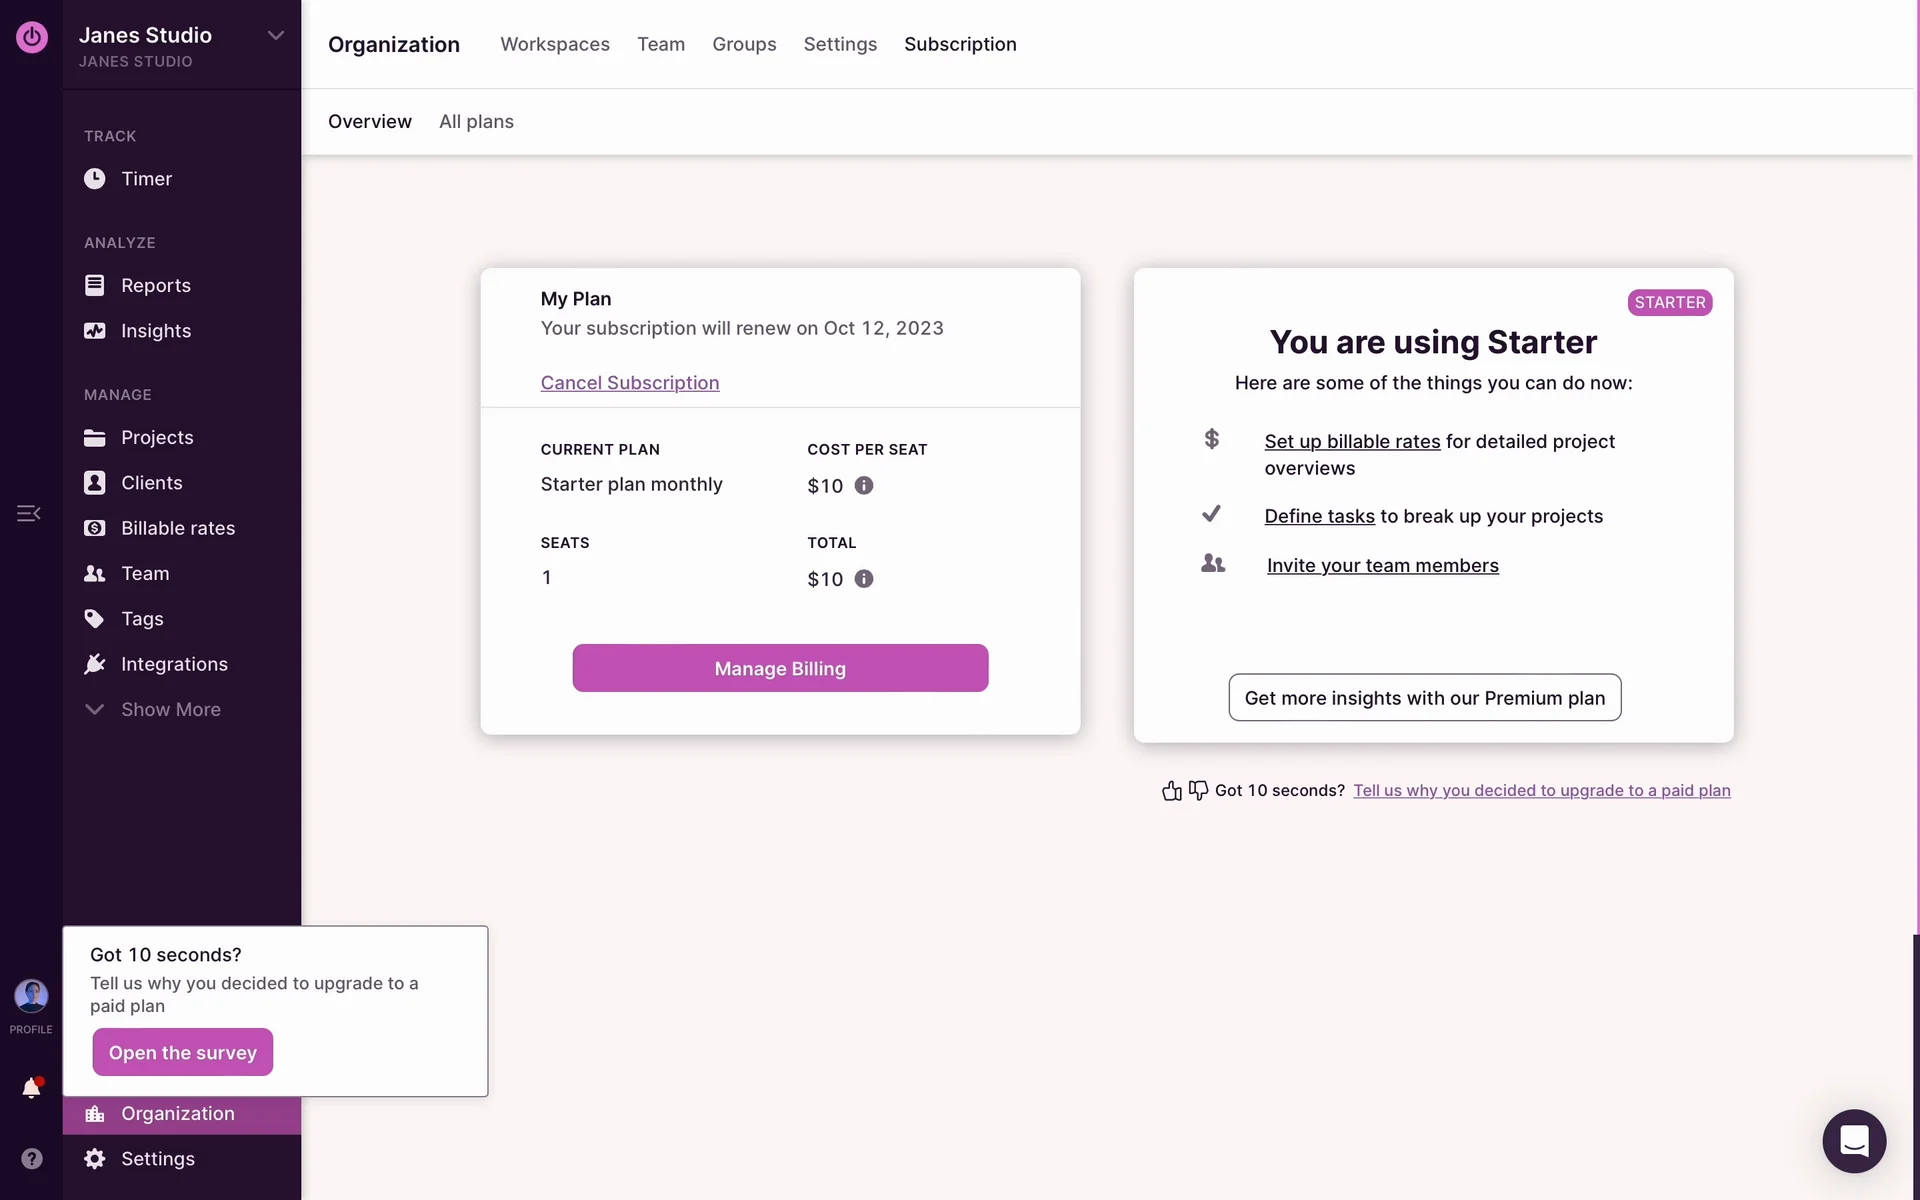
Task: Switch to the All plans tab
Action: 476,122
